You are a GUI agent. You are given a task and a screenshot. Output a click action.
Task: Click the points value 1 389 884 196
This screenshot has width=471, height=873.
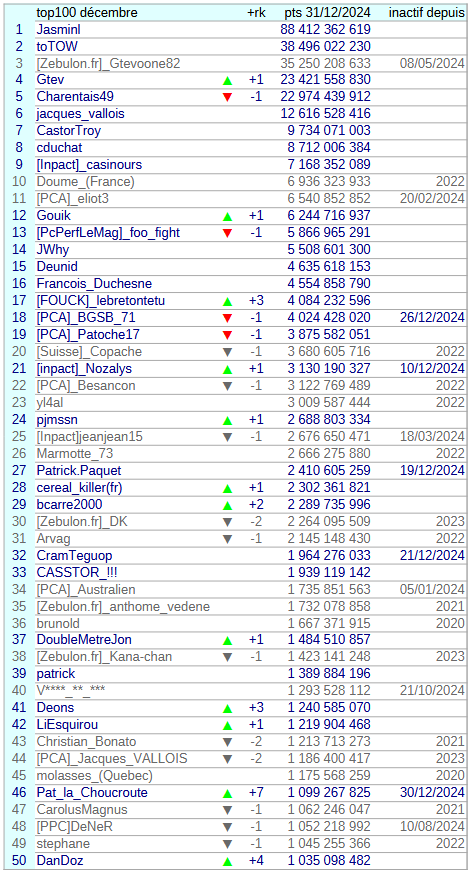click(329, 675)
